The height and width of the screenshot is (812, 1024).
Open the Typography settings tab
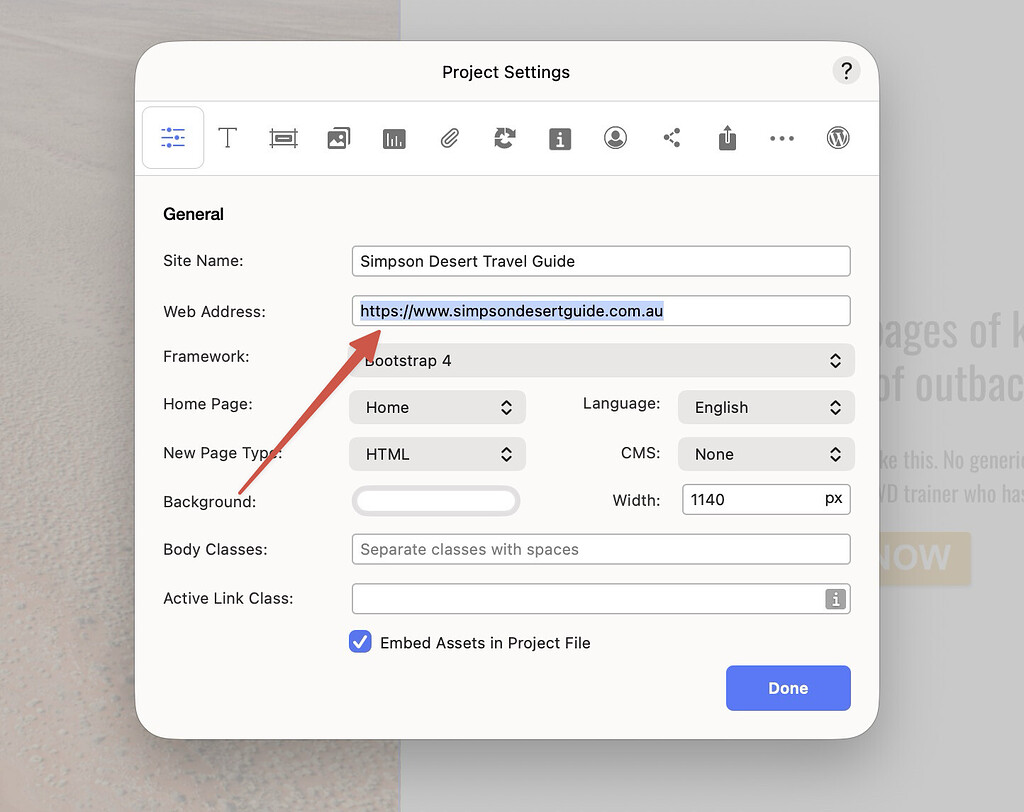point(227,138)
